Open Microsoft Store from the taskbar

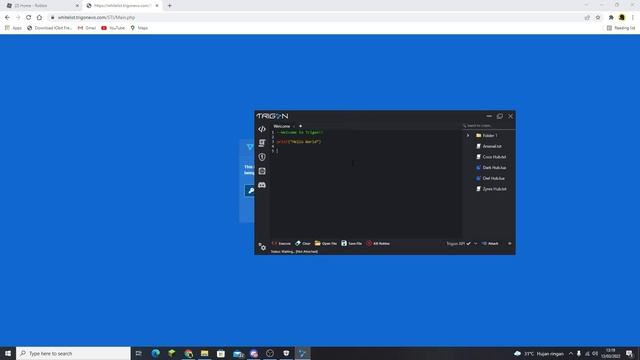click(x=221, y=353)
